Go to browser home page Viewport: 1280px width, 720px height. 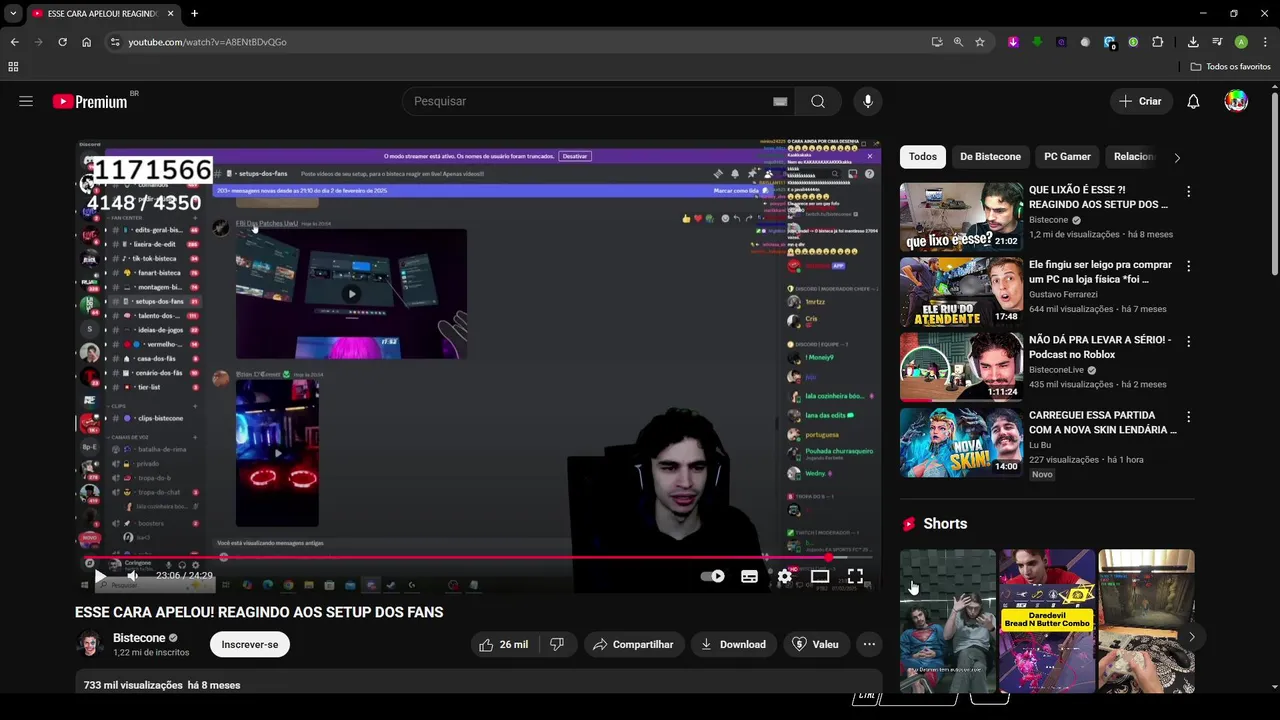[86, 42]
